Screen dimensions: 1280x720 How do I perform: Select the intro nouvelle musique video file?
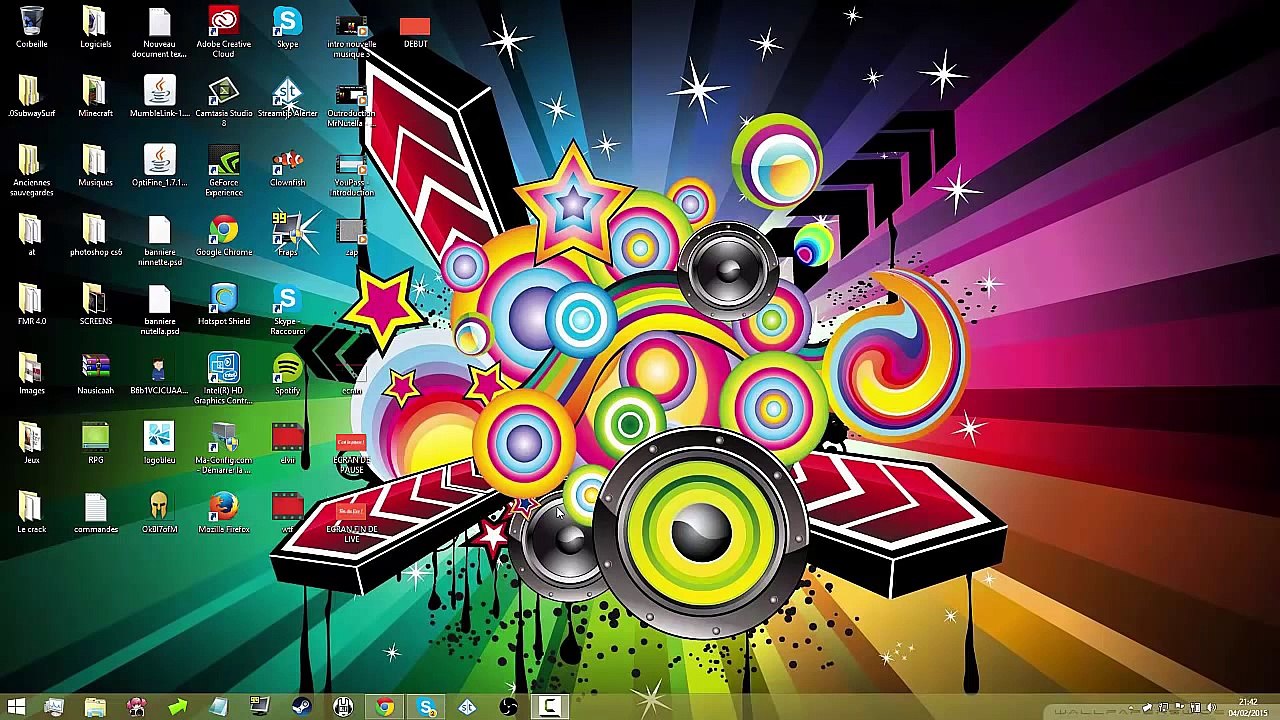[x=351, y=32]
